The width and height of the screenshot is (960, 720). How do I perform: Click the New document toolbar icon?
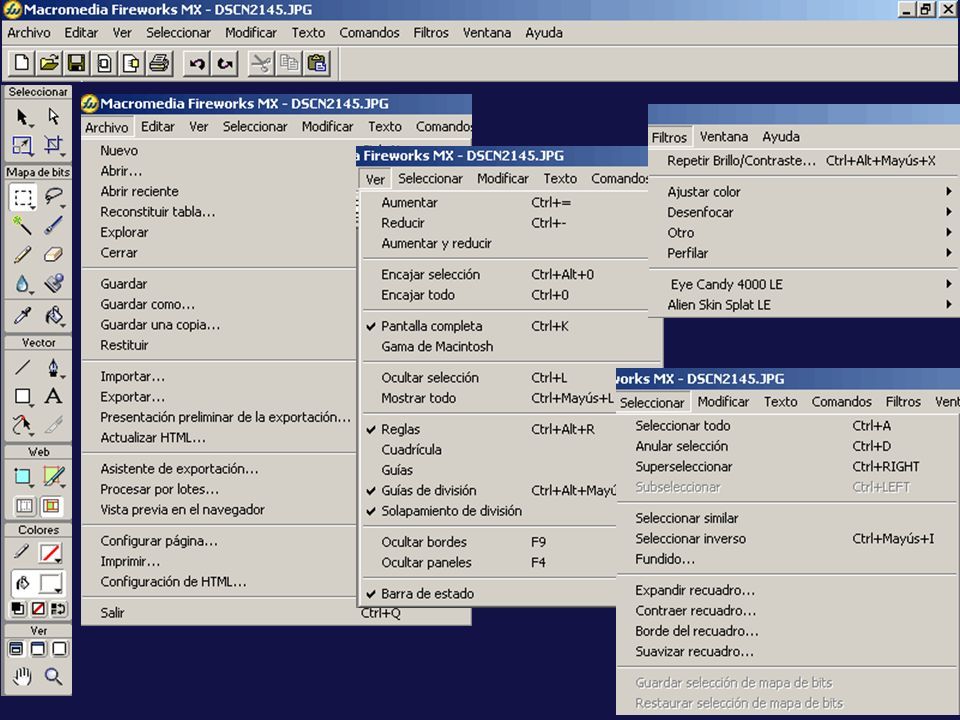point(21,63)
